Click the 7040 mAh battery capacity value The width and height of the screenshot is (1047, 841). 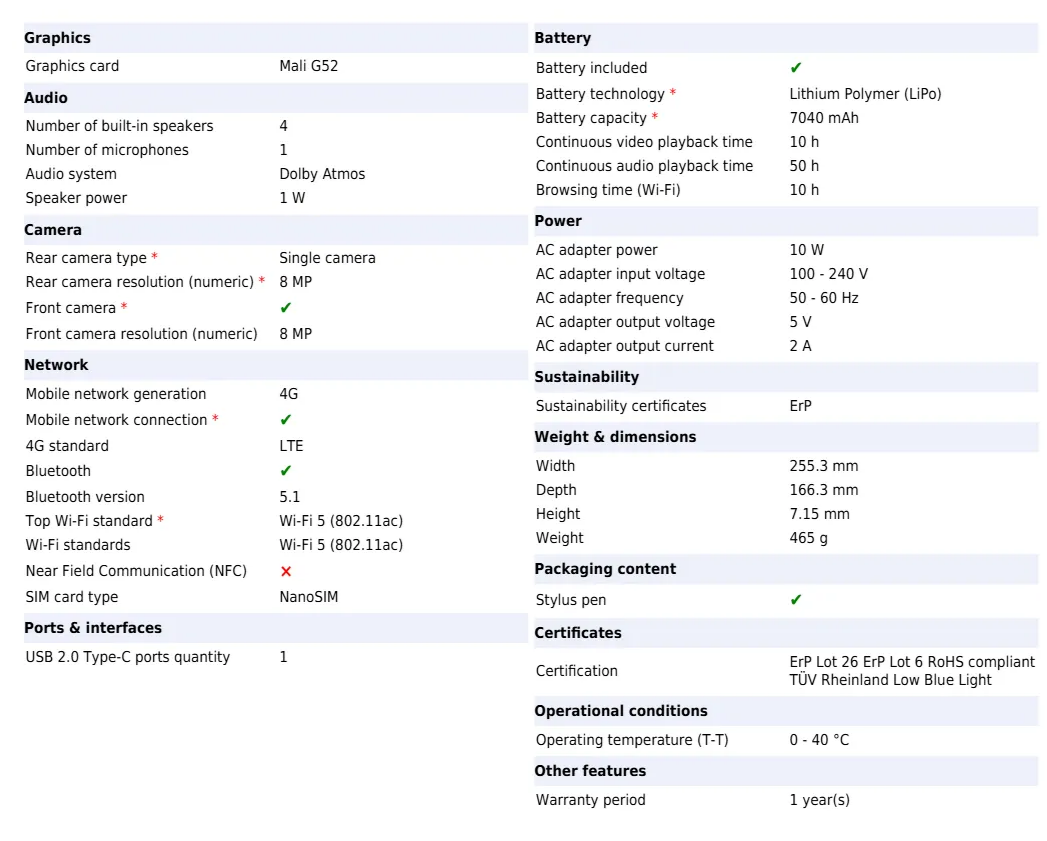pos(824,118)
